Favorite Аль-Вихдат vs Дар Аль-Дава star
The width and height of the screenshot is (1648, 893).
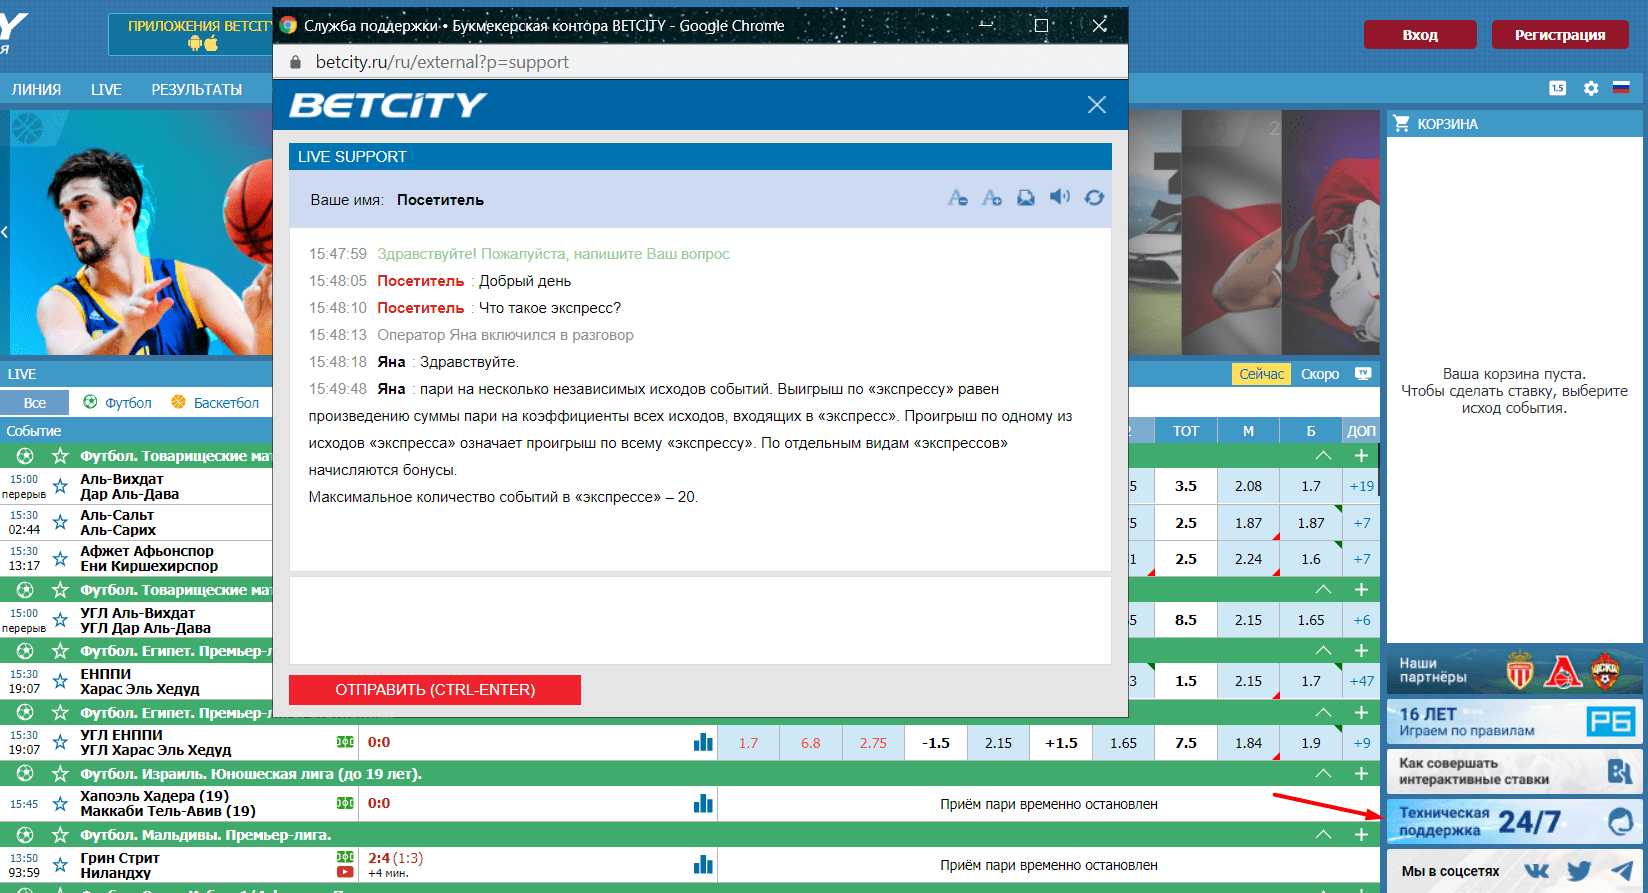[60, 486]
